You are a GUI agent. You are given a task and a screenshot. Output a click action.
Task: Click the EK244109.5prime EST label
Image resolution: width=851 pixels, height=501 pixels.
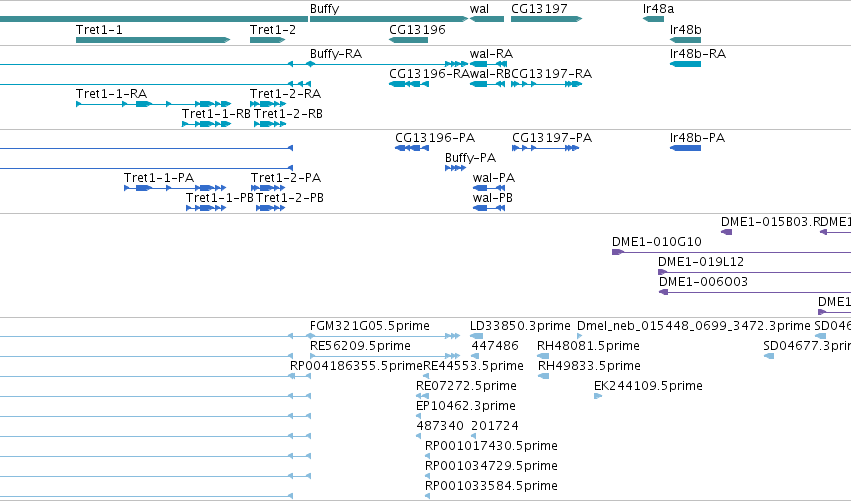[649, 386]
